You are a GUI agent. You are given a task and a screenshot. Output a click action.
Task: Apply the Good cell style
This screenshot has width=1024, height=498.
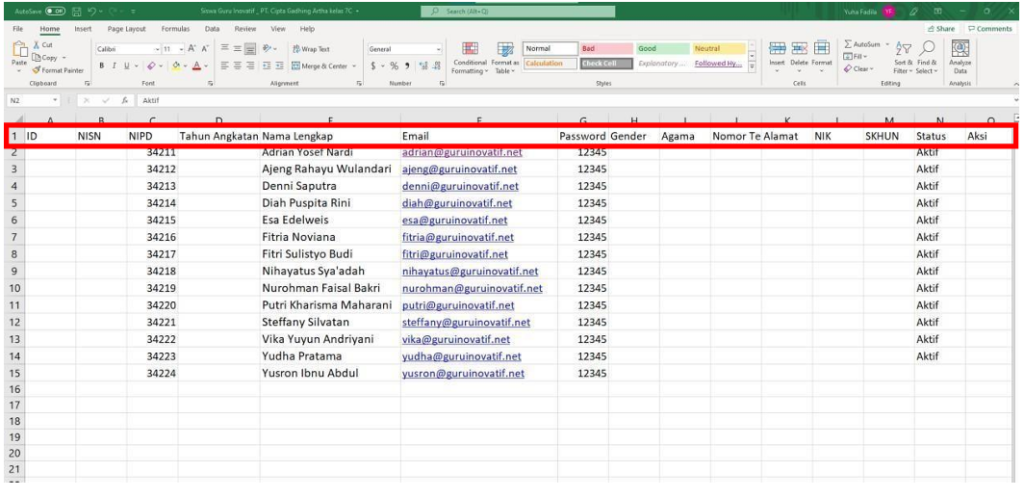click(662, 49)
